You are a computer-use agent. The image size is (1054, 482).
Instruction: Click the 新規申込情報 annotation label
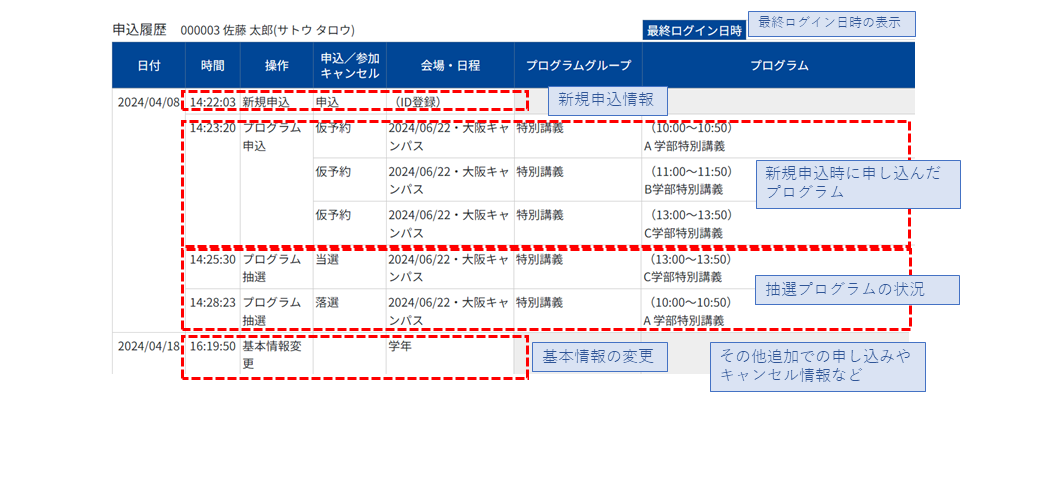(x=608, y=102)
